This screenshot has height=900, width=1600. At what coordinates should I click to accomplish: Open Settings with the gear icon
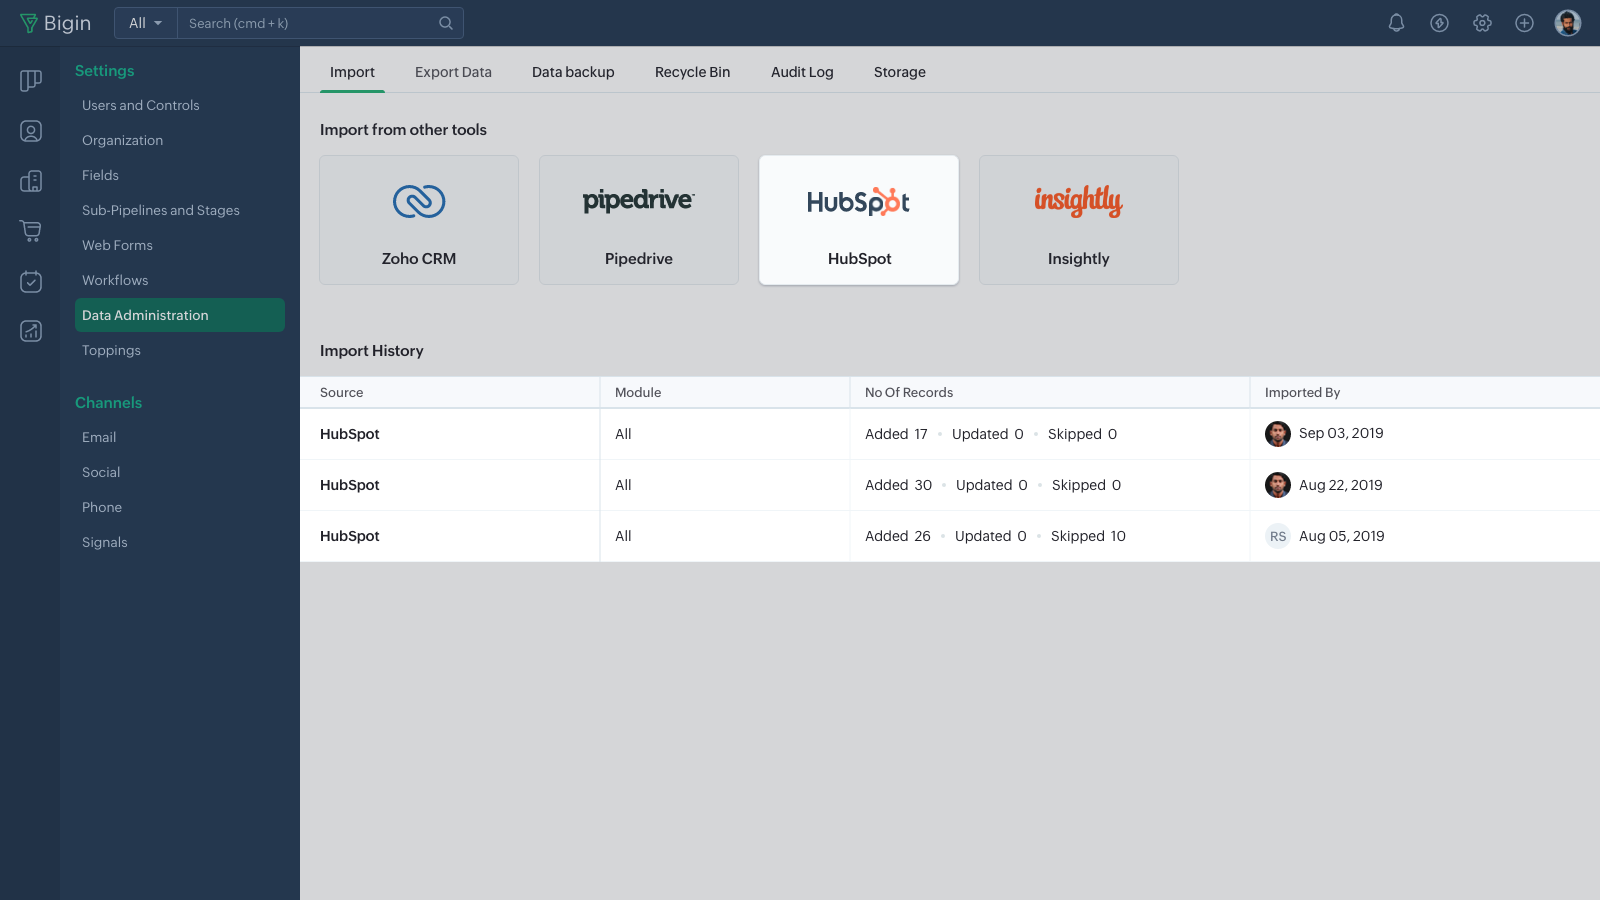pos(1483,22)
